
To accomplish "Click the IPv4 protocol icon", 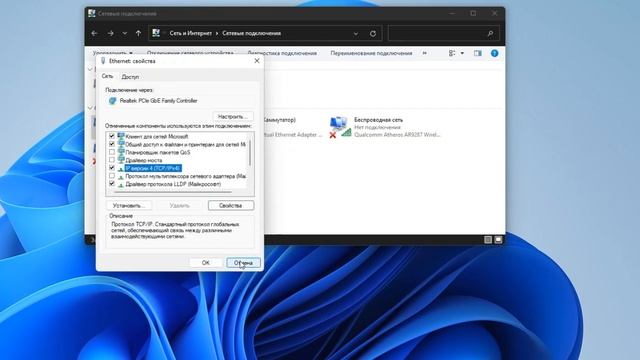I will coord(121,168).
